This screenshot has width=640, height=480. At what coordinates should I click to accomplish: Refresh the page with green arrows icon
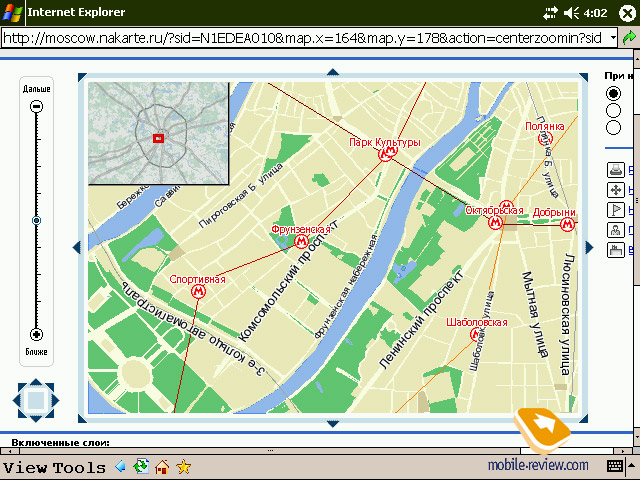tap(141, 466)
